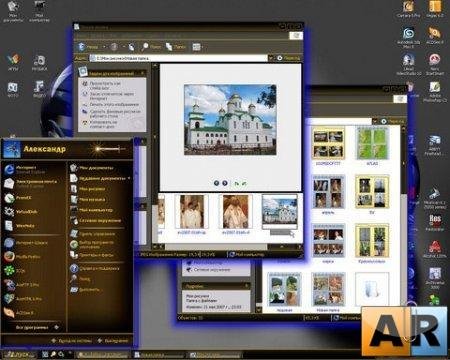Viewport: 450px width, 360px height.
Task: Open Nero StartSmart desktop icon
Action: coord(435,65)
